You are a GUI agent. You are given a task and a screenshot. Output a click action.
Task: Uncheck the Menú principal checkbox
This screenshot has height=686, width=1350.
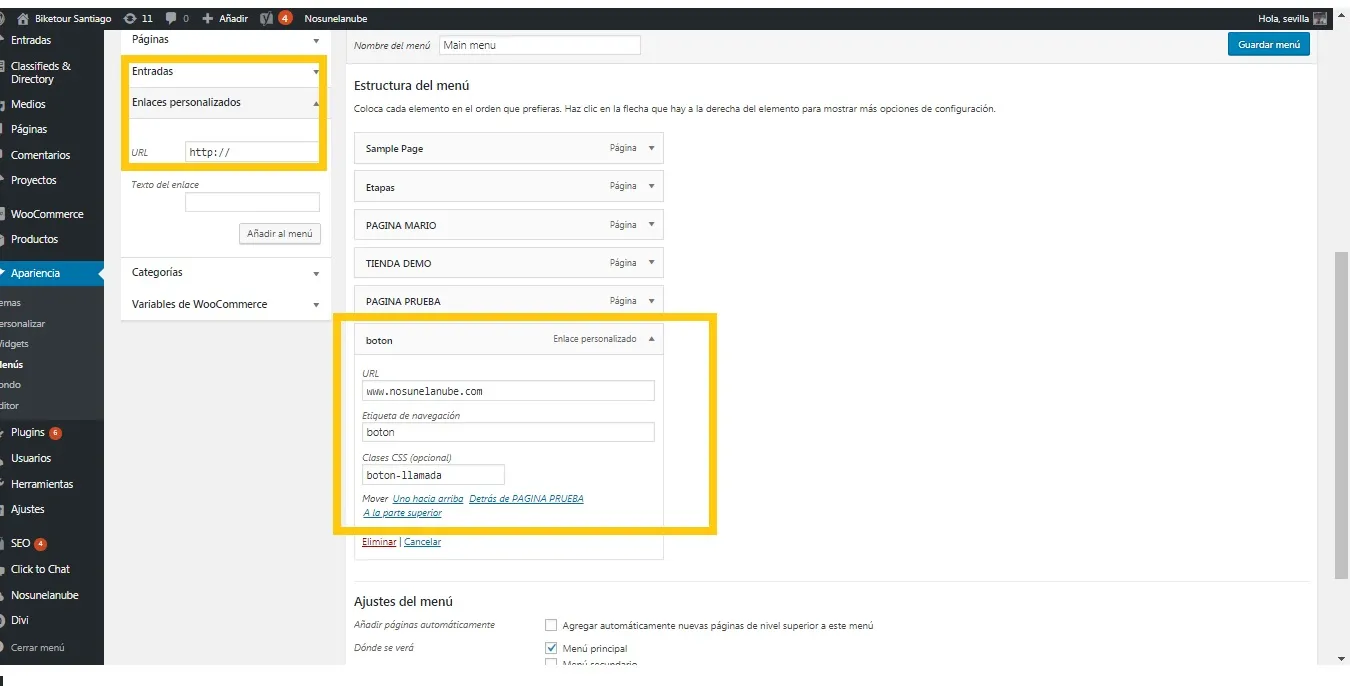pos(551,648)
